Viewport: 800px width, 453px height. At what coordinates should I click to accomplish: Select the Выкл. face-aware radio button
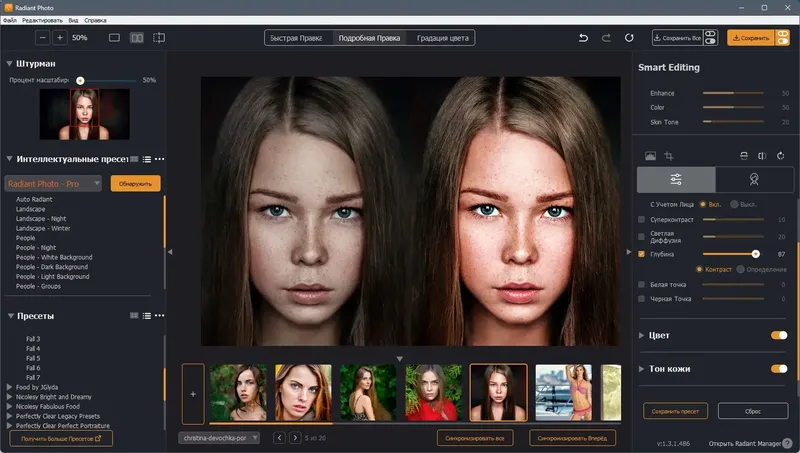pos(734,204)
